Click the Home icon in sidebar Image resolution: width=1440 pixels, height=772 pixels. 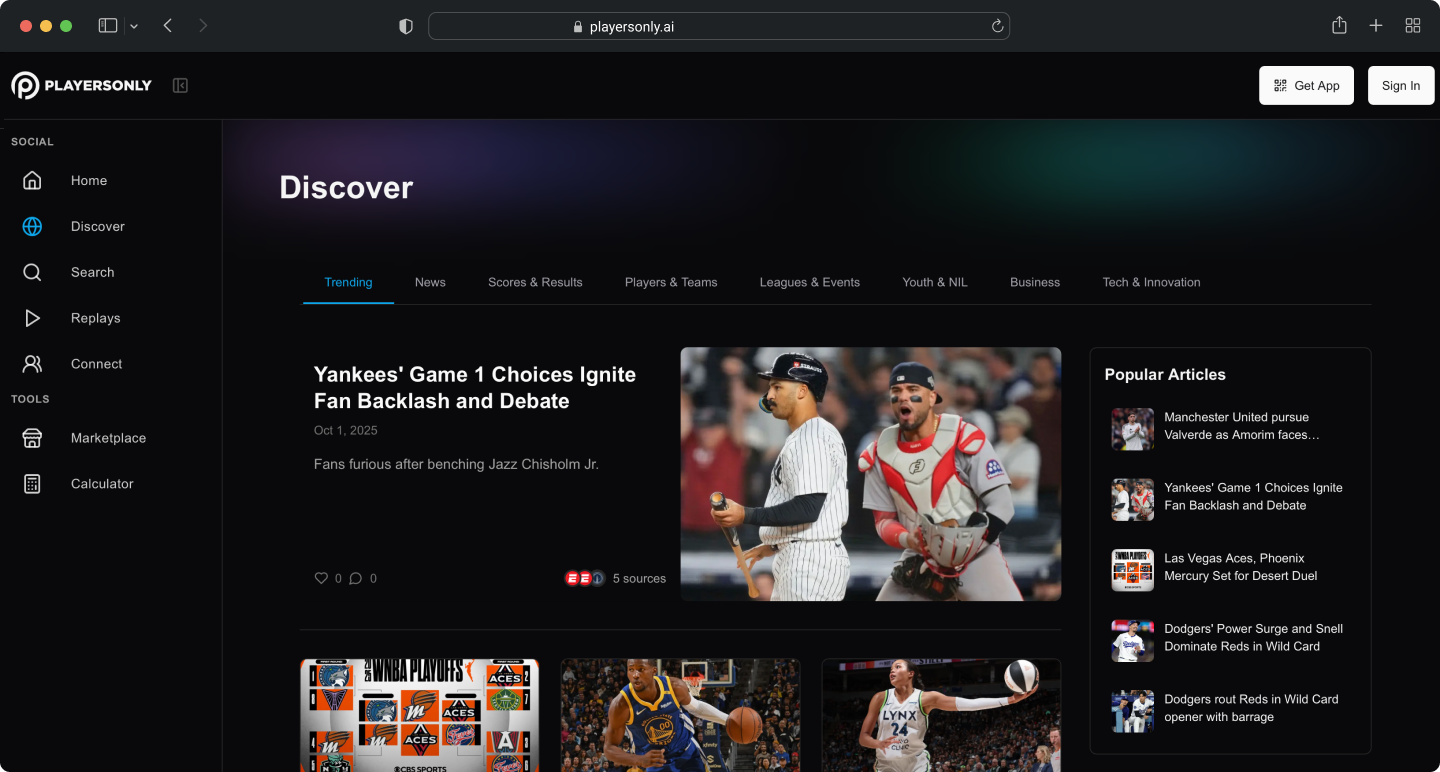click(32, 181)
